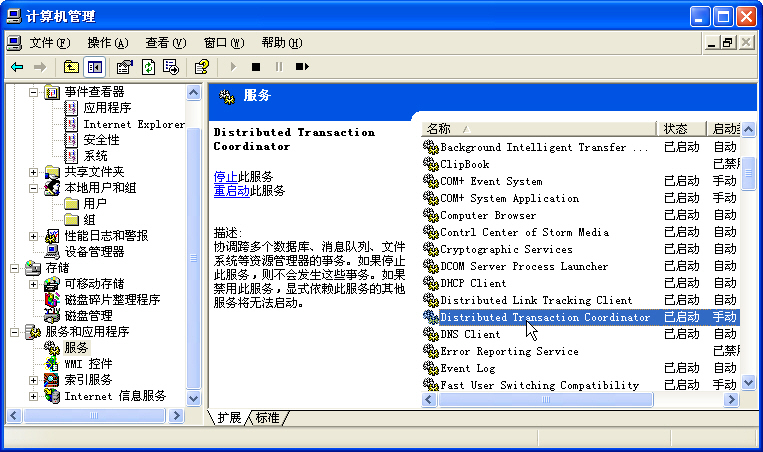Click gear icon of Cryptographic Services row

(x=431, y=249)
